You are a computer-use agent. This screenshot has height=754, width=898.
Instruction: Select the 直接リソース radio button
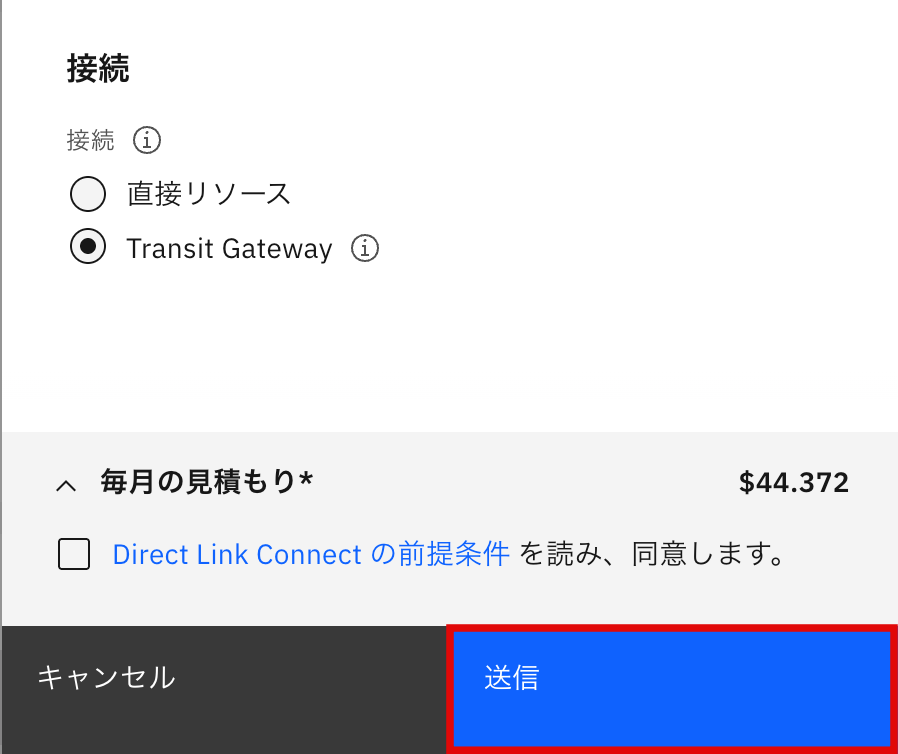[x=88, y=194]
